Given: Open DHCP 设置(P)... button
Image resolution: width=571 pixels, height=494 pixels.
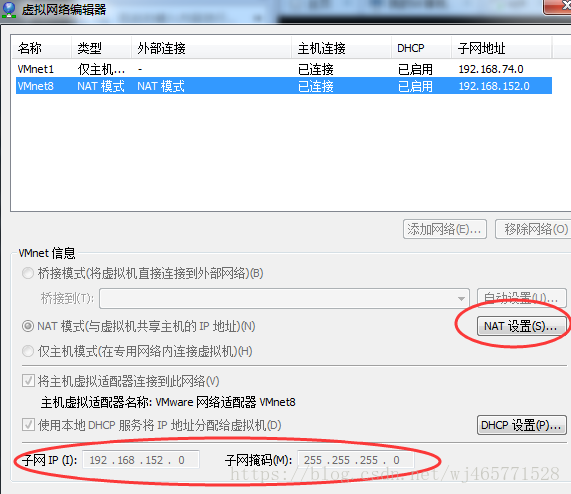Looking at the screenshot, I should pyautogui.click(x=521, y=425).
